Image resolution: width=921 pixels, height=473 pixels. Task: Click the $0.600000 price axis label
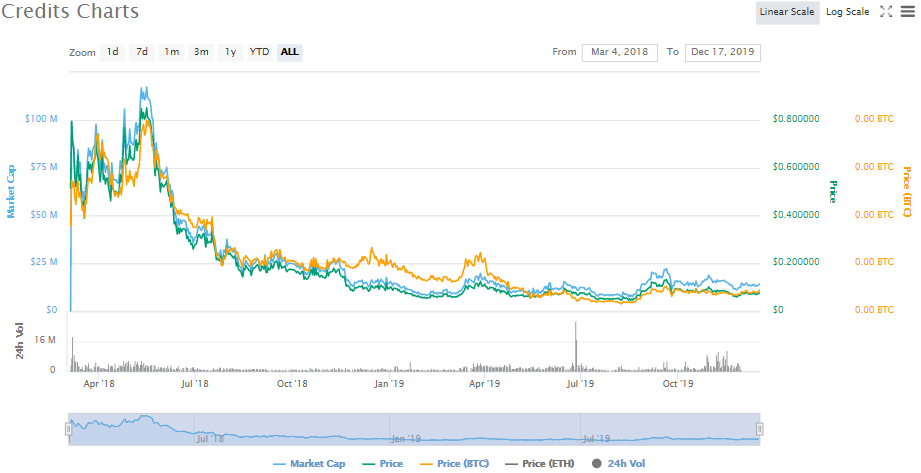pyautogui.click(x=796, y=167)
